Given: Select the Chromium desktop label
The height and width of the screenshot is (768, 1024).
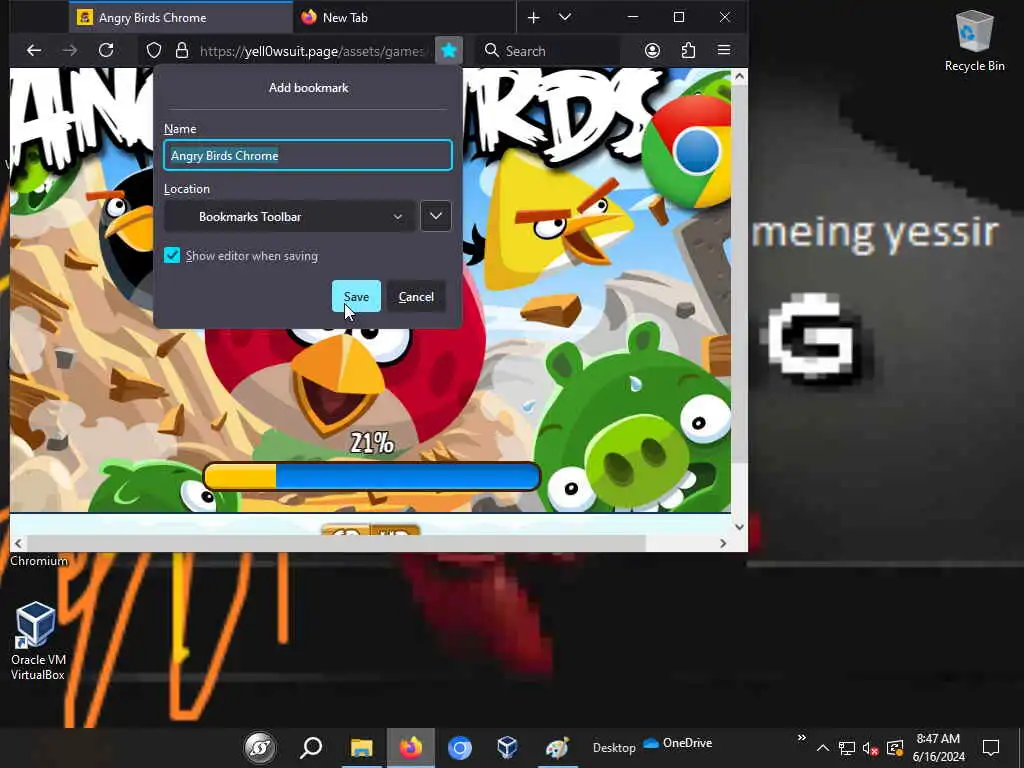Looking at the screenshot, I should (39, 560).
